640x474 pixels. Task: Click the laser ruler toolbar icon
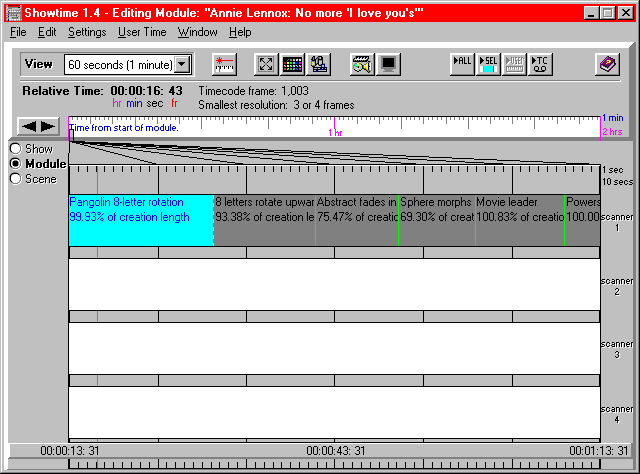(224, 65)
